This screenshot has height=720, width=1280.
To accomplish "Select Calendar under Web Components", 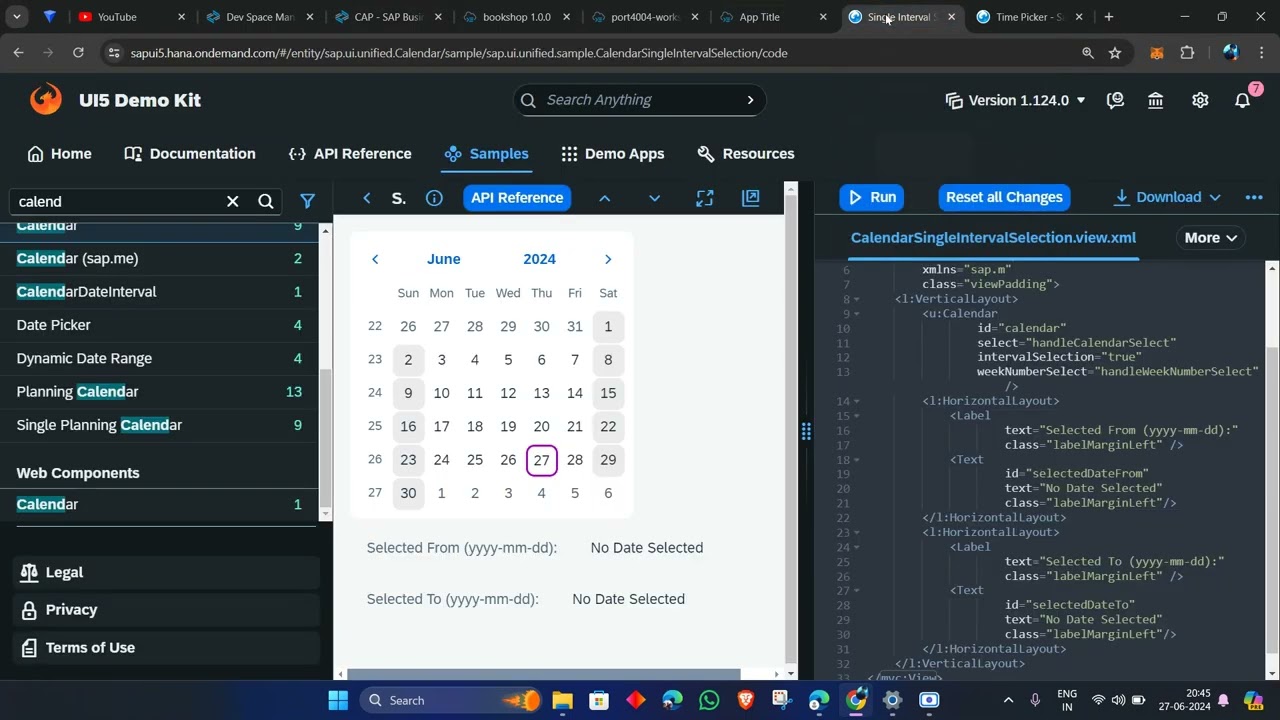I will tap(159, 504).
